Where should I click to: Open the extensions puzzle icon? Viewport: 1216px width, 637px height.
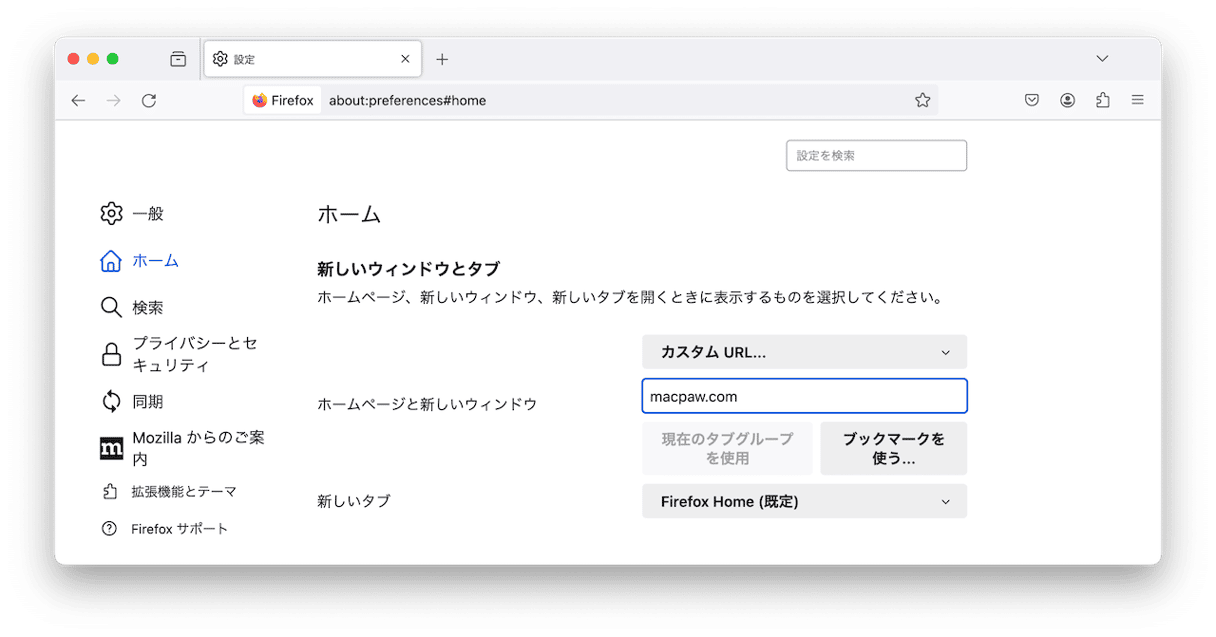(x=1102, y=100)
